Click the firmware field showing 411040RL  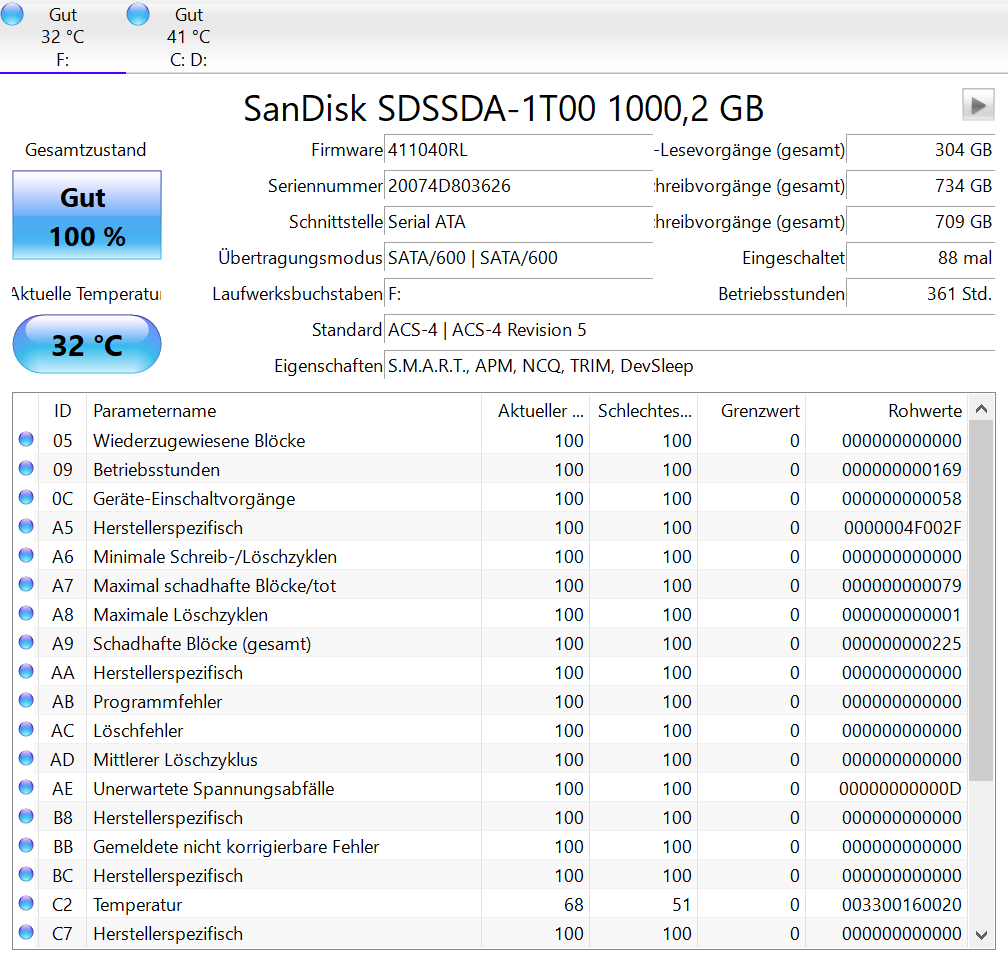click(x=518, y=151)
